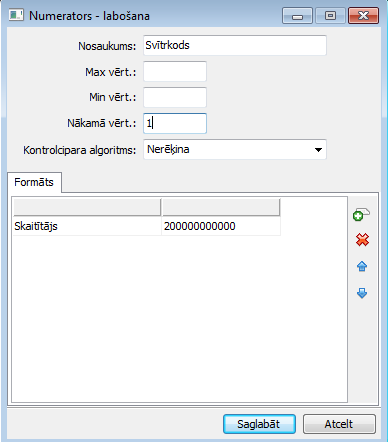Close the Numerators window
The height and width of the screenshot is (442, 388).
point(363,16)
